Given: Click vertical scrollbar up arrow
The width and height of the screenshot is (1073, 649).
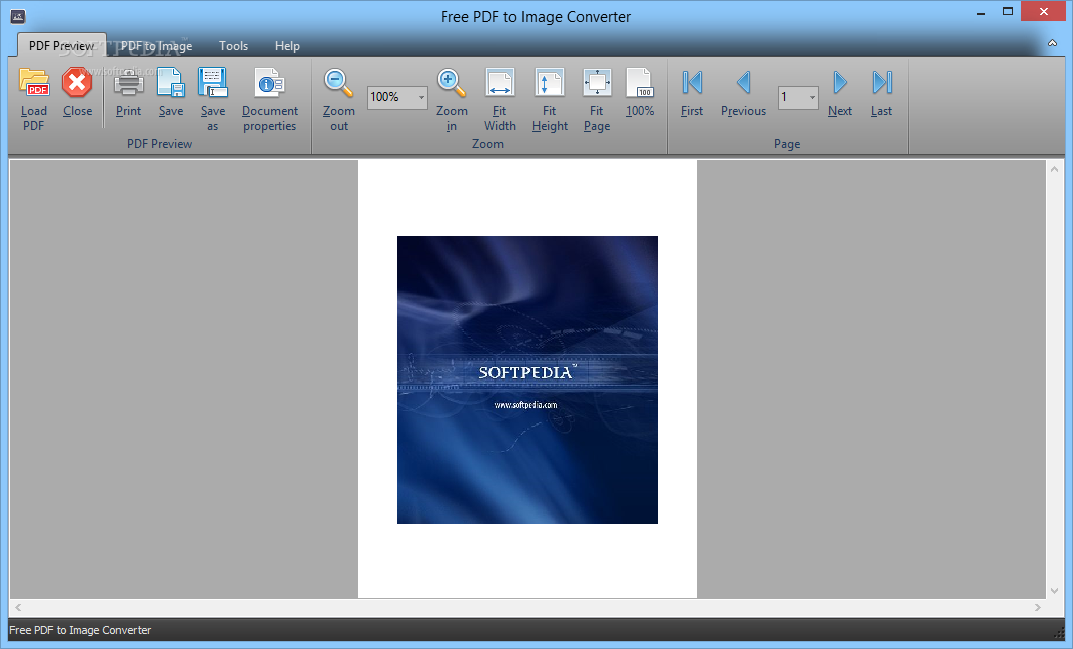Looking at the screenshot, I should [1054, 168].
